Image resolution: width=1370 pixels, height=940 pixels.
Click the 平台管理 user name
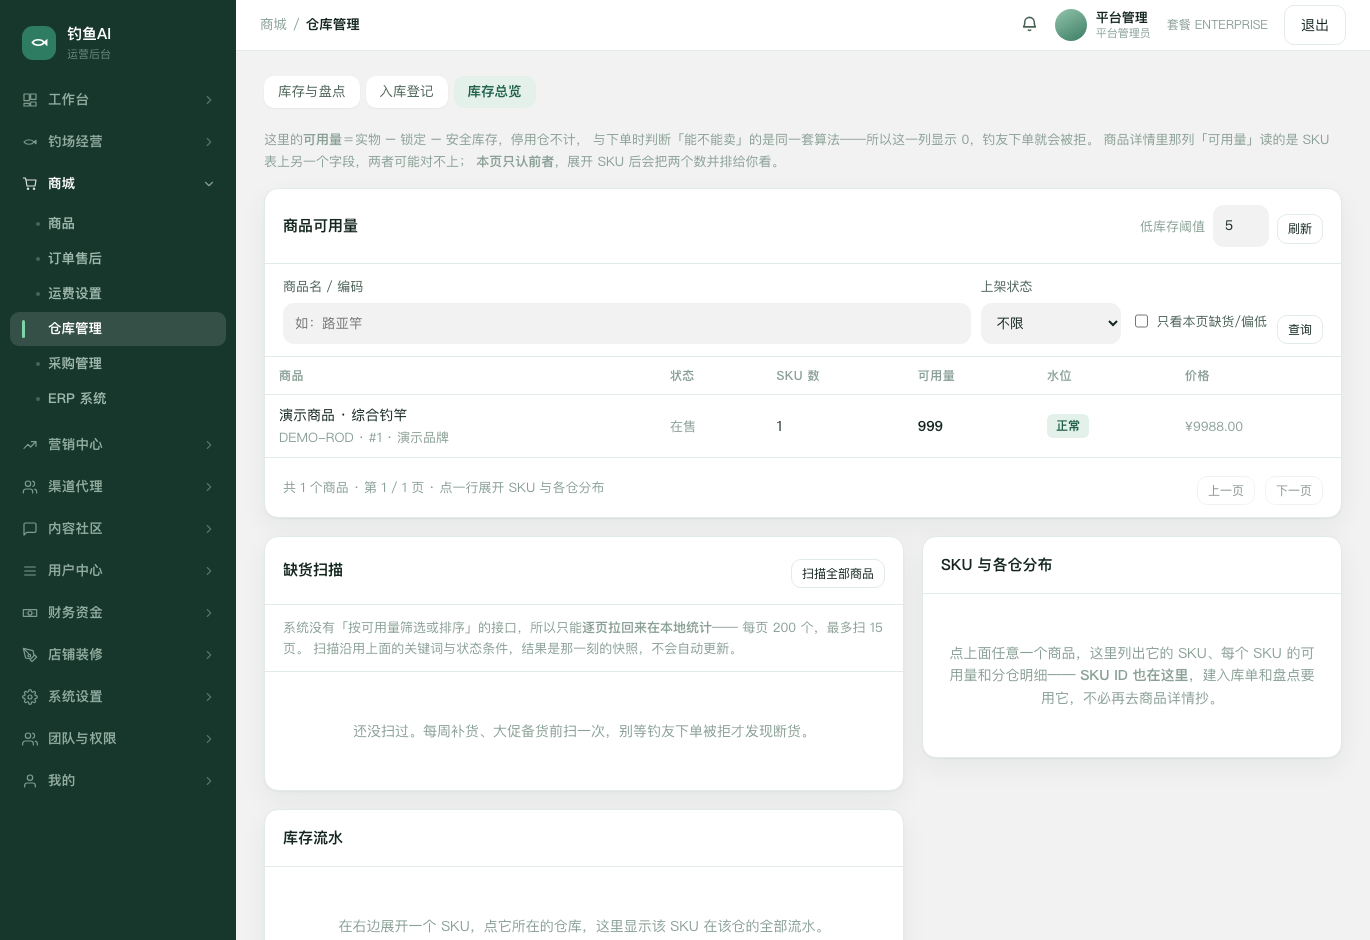(1122, 18)
